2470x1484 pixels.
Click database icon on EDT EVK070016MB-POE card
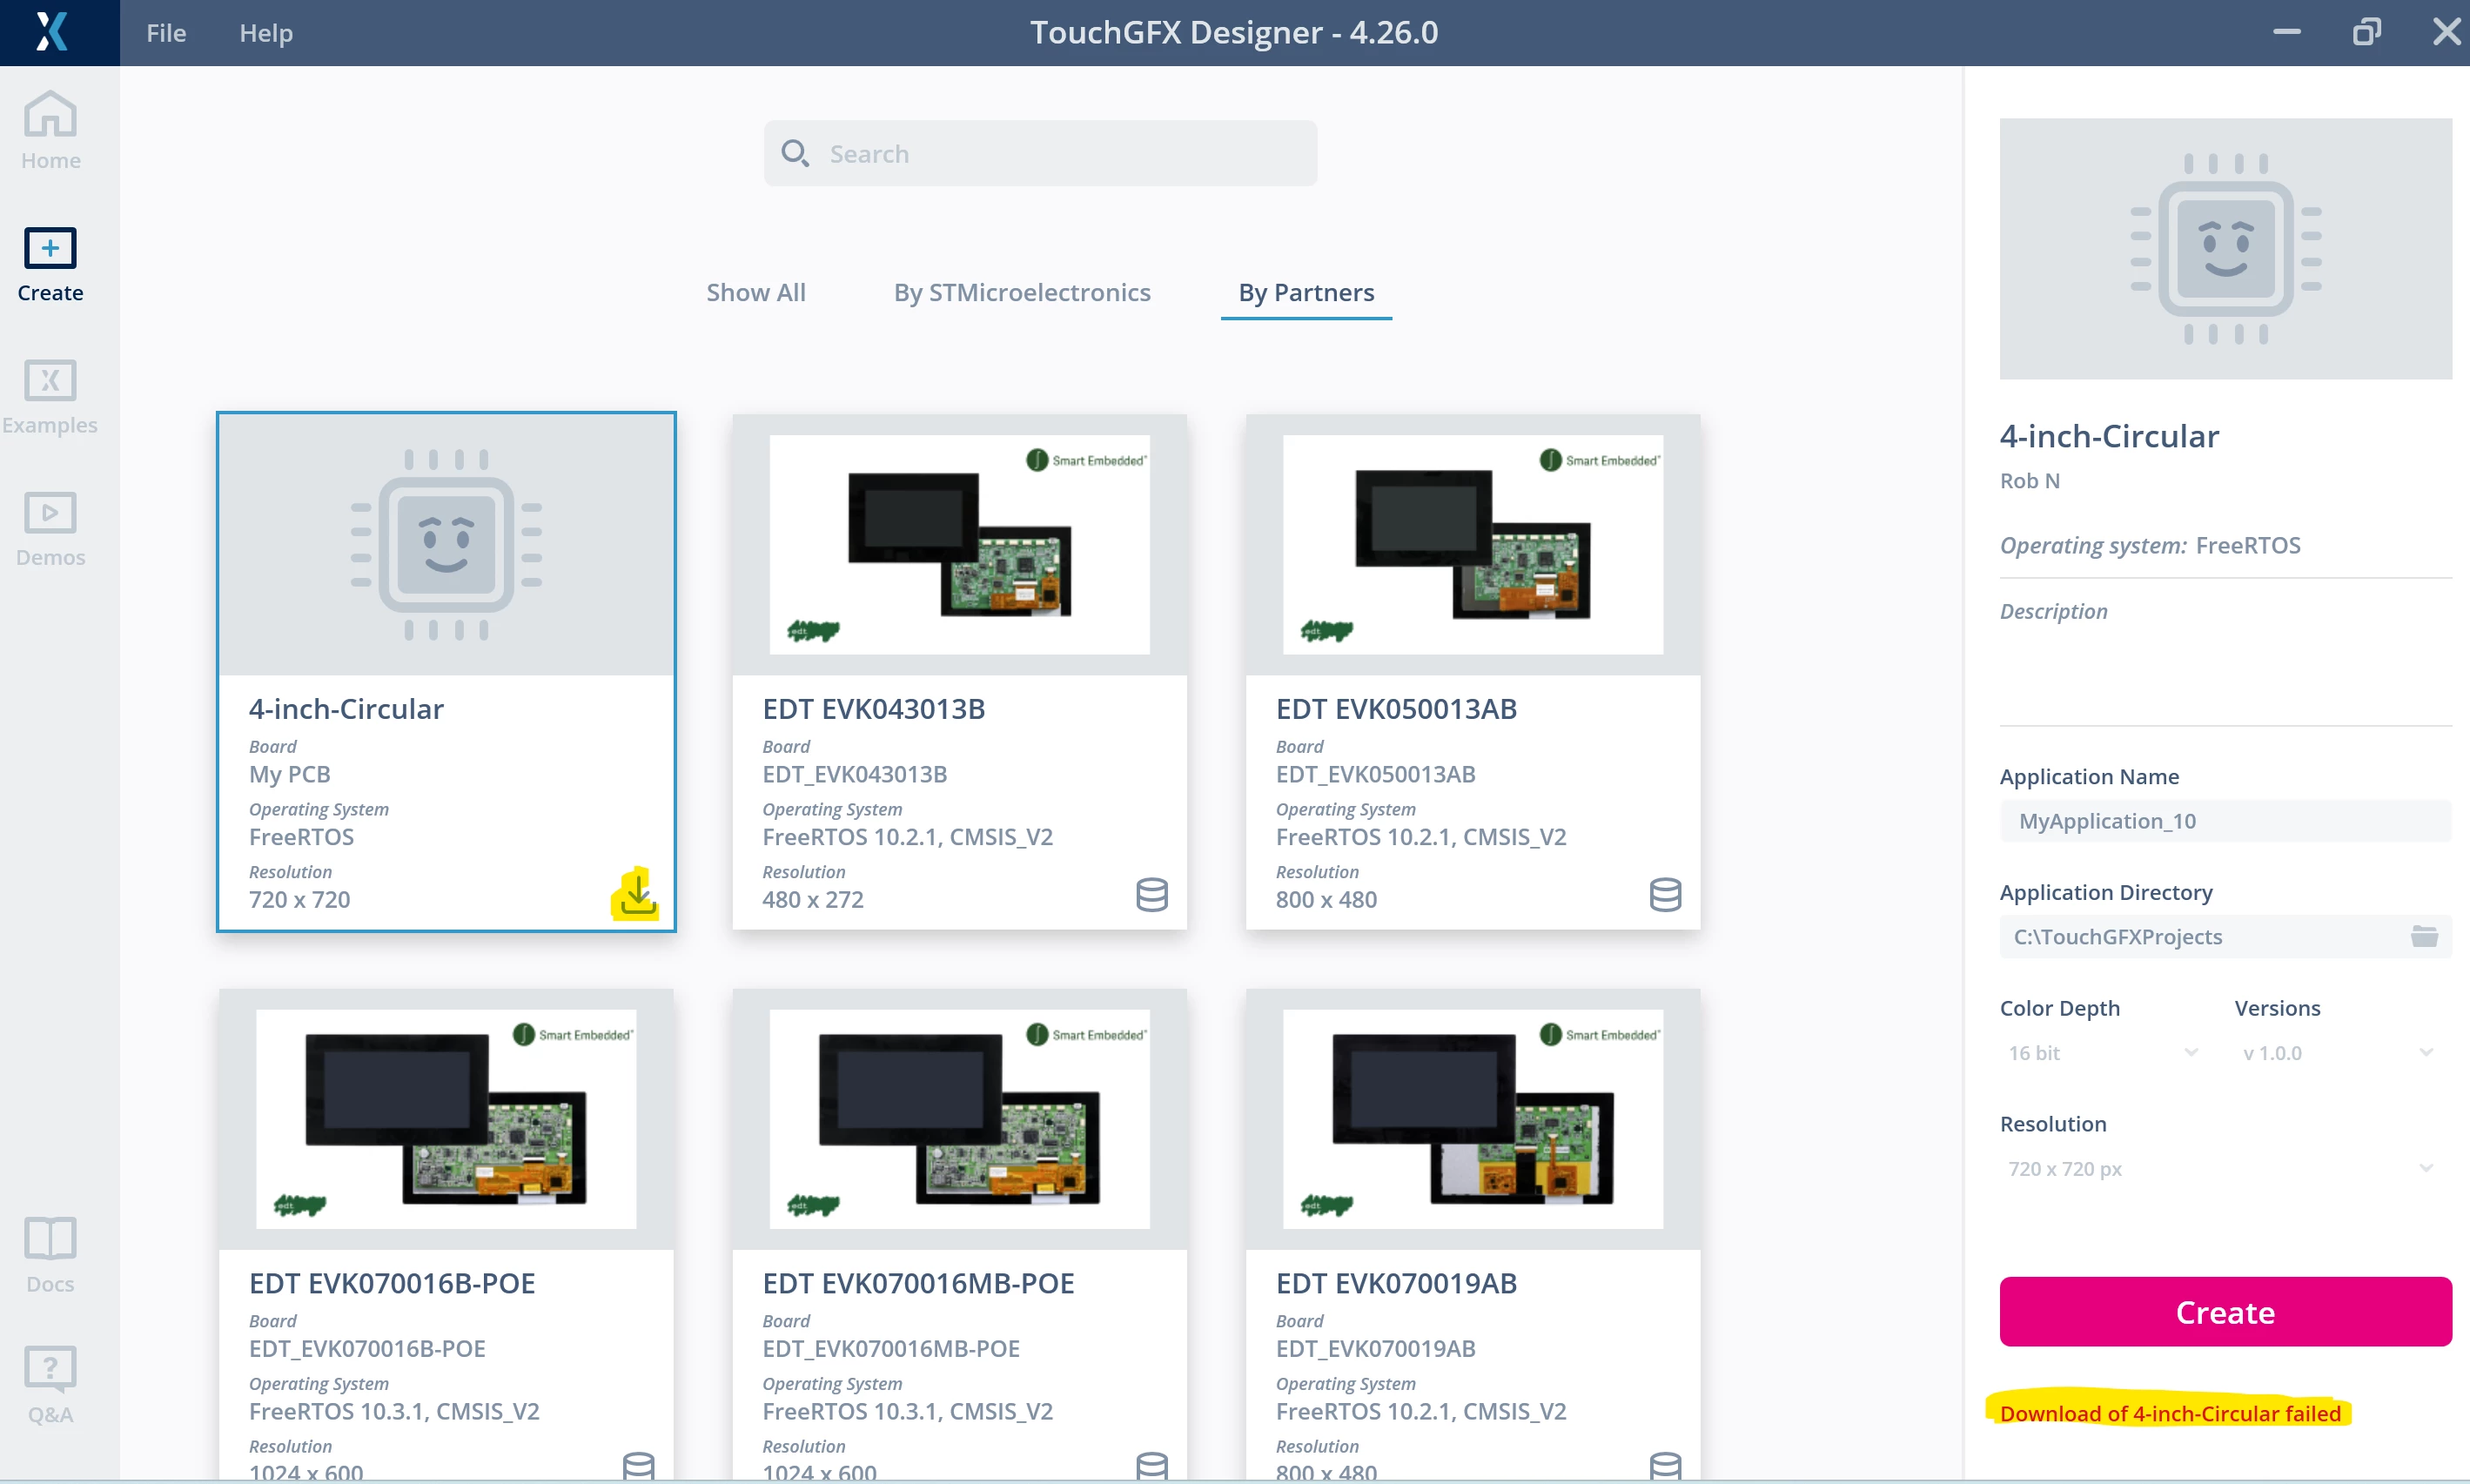(1152, 1466)
